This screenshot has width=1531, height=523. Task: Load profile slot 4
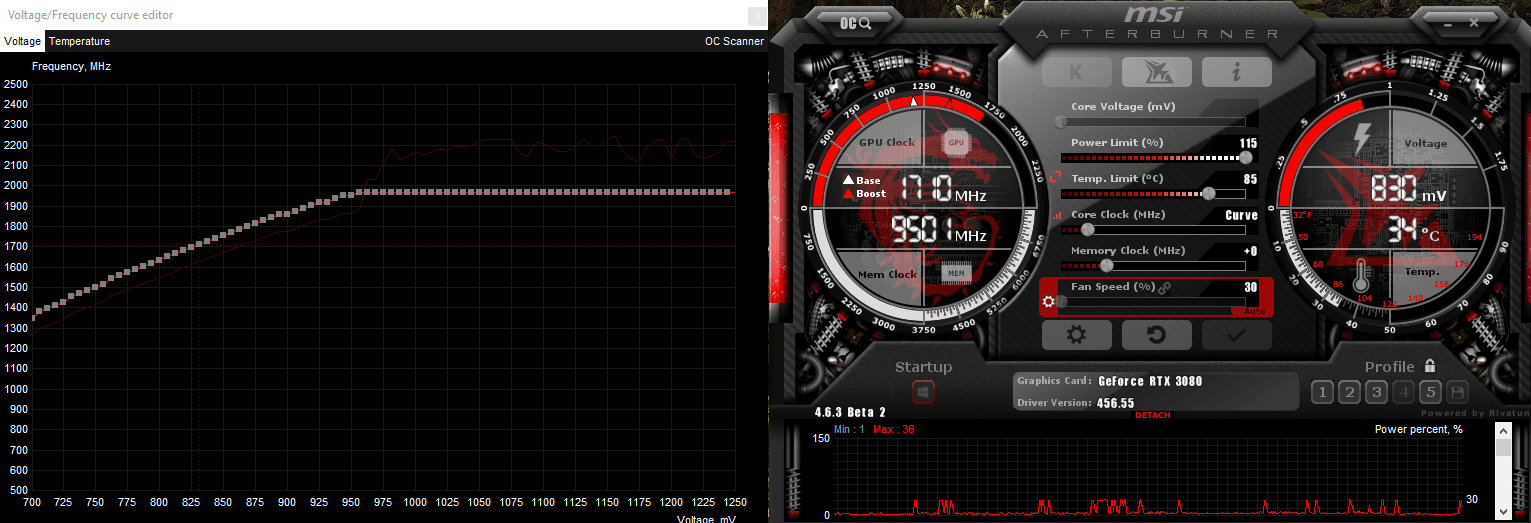(x=1404, y=392)
